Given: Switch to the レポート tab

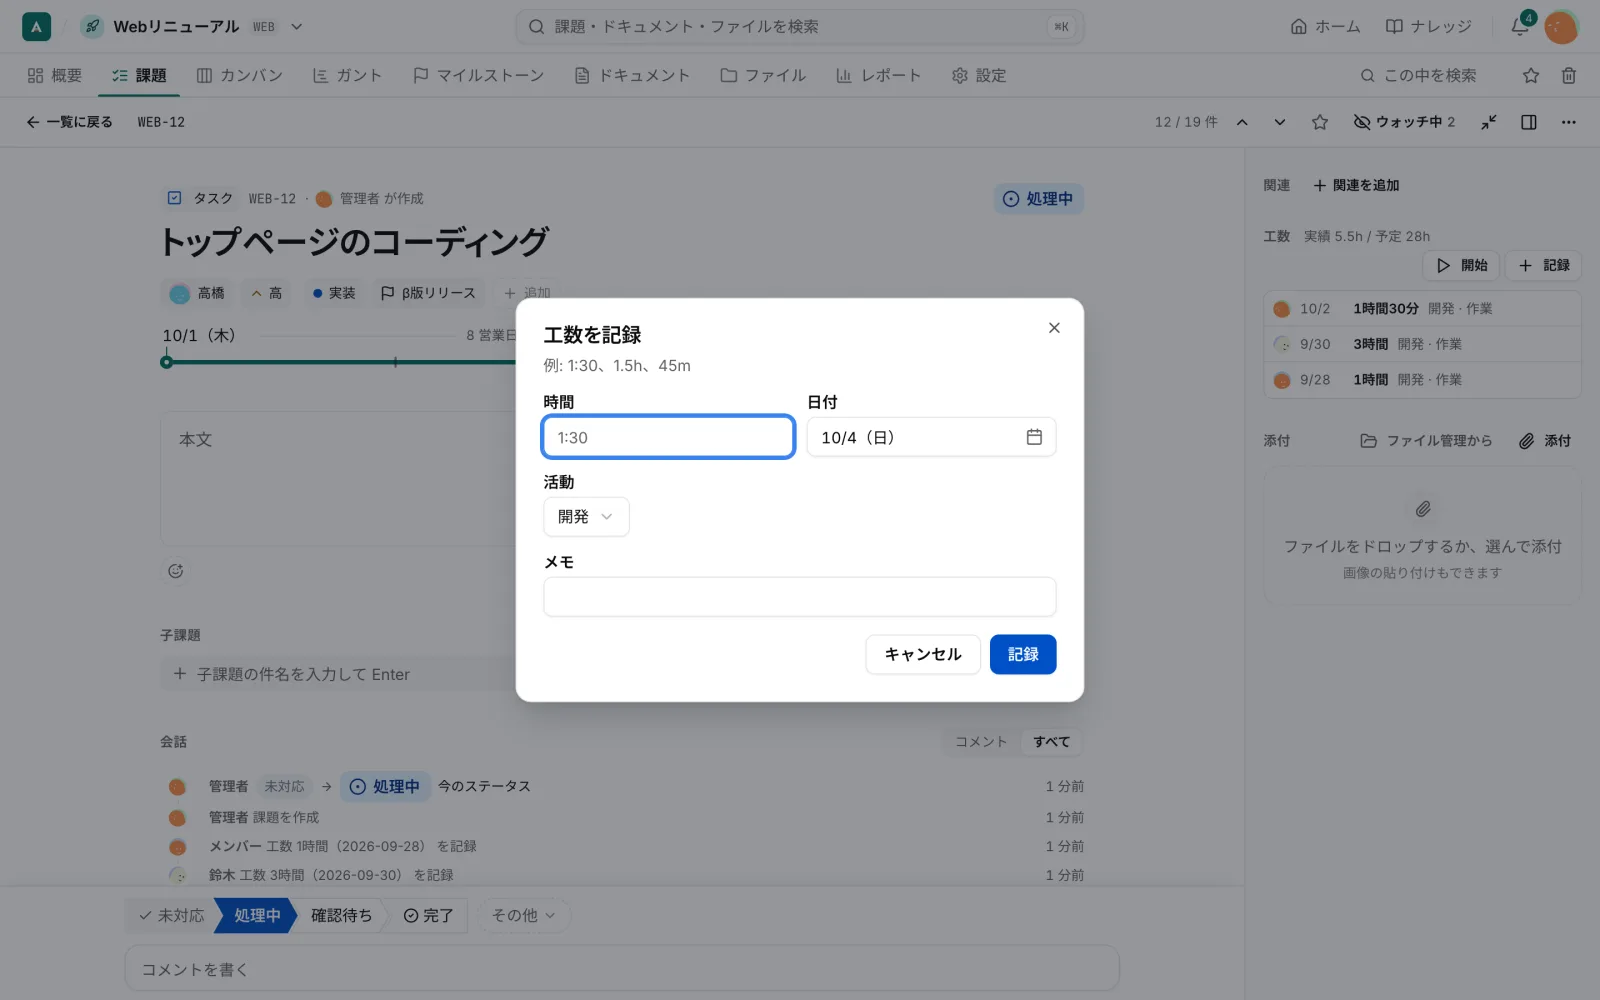Looking at the screenshot, I should point(878,75).
